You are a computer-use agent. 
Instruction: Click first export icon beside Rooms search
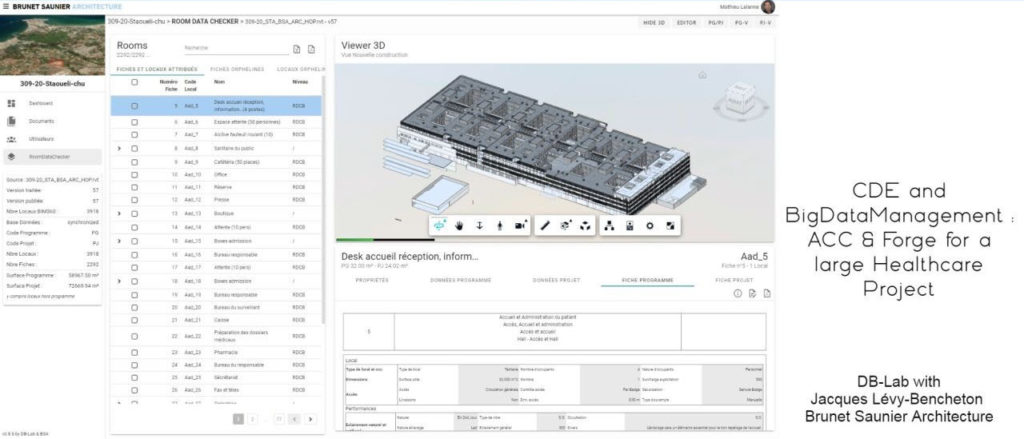point(296,49)
